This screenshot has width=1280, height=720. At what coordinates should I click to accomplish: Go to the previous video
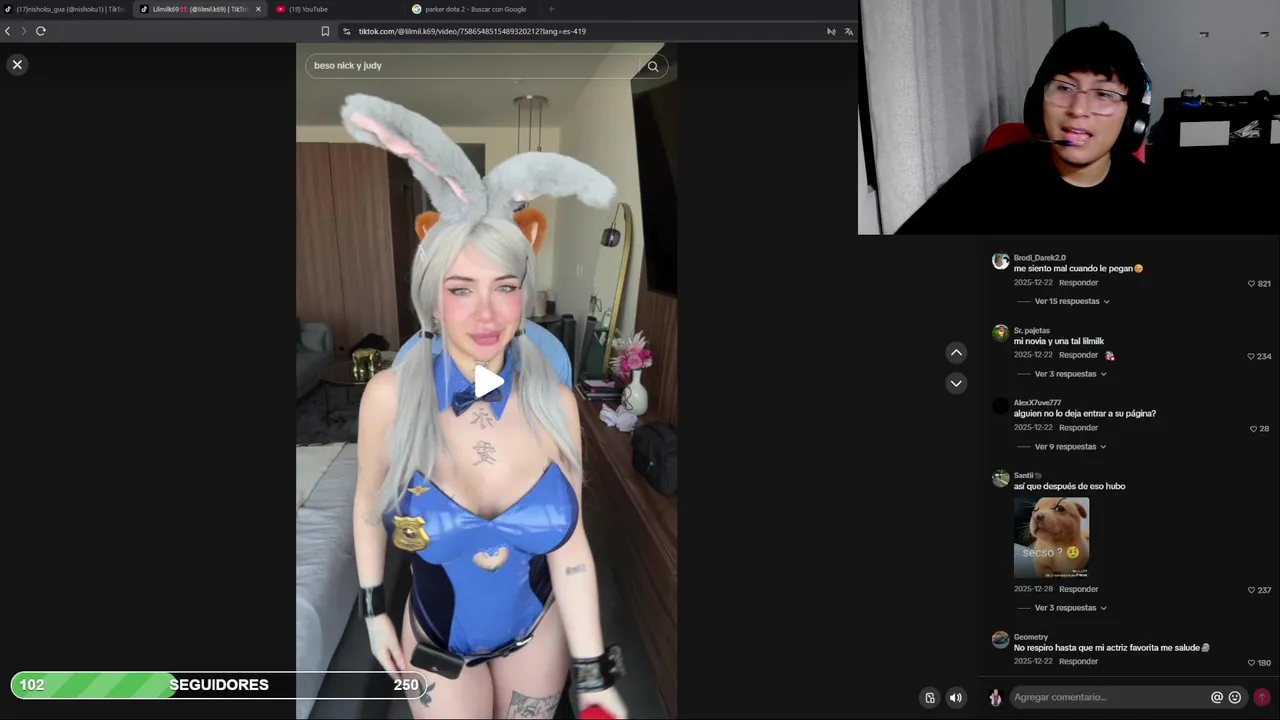click(x=956, y=352)
